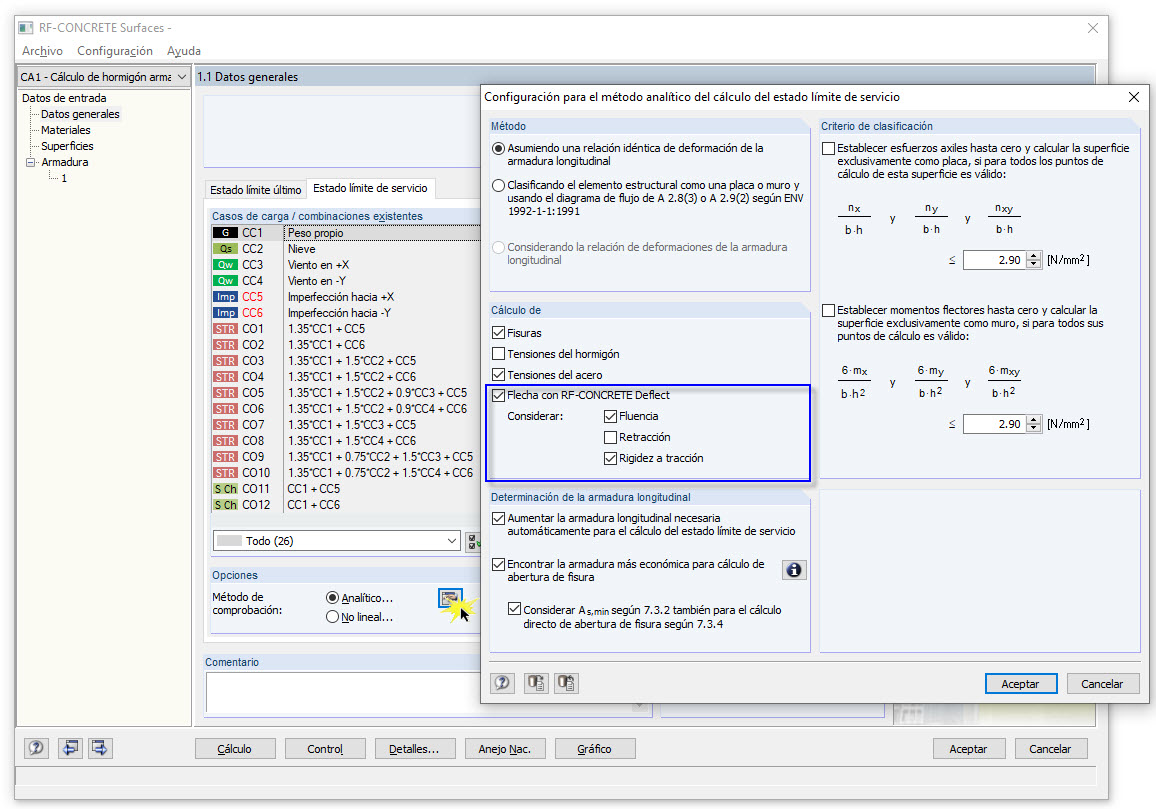This screenshot has width=1156, height=809.
Task: Toggle Tensiones del acero checkbox
Action: (x=498, y=375)
